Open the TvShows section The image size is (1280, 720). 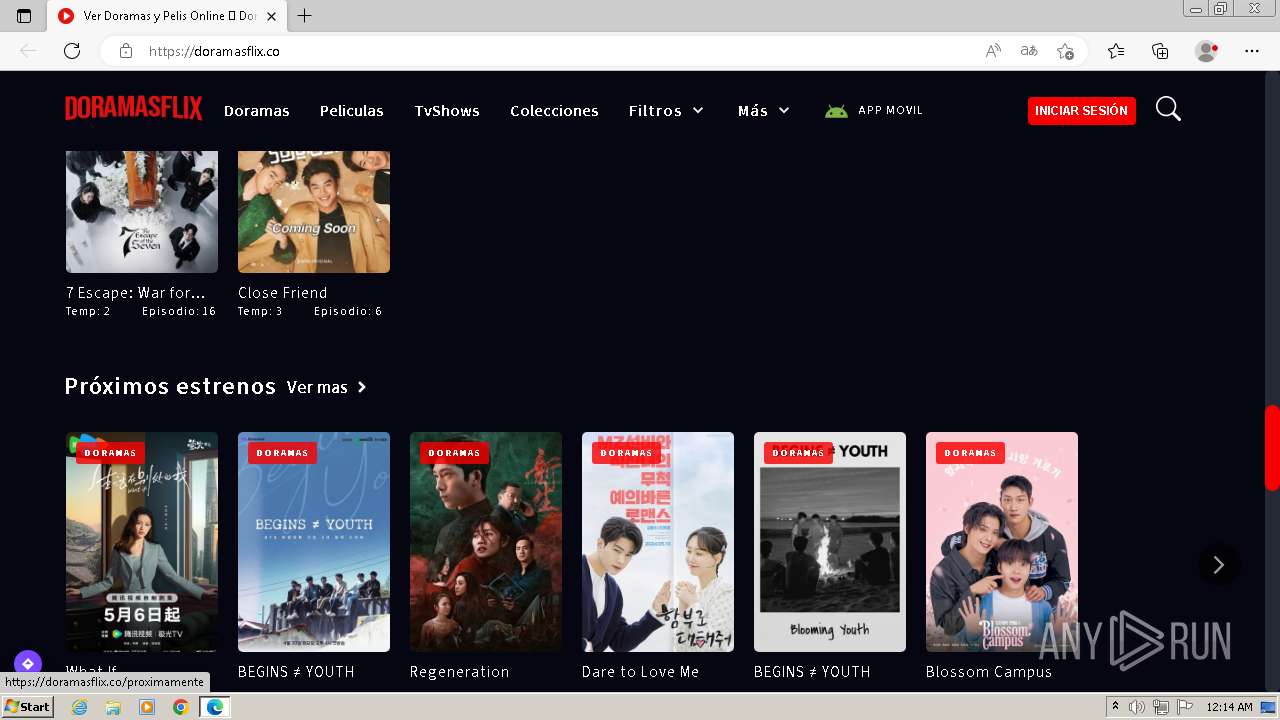(447, 110)
